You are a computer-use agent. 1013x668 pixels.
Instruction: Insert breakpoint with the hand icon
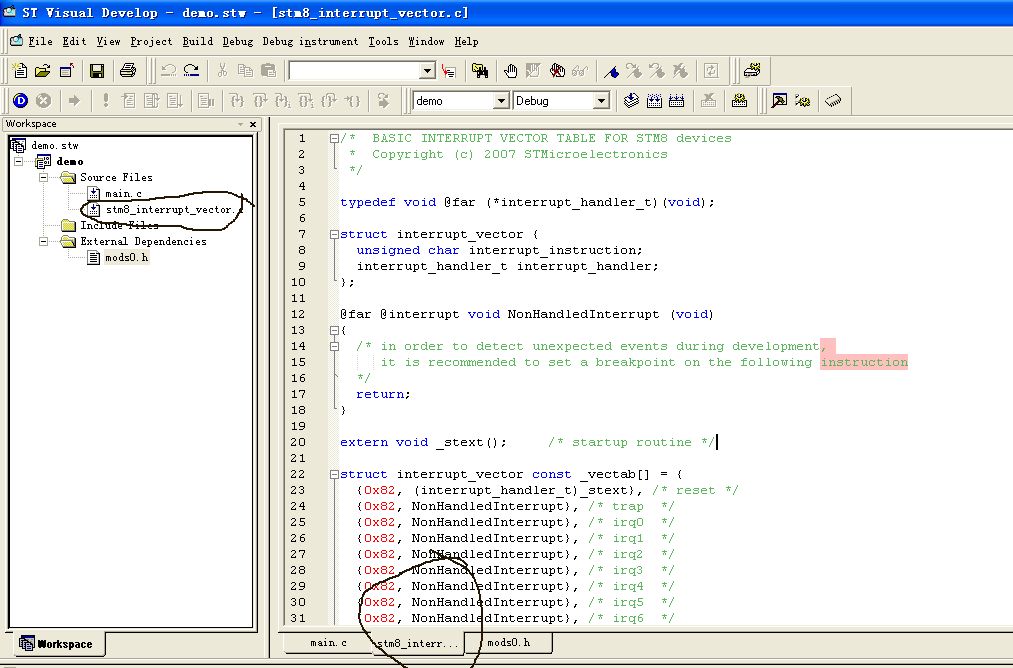(510, 70)
